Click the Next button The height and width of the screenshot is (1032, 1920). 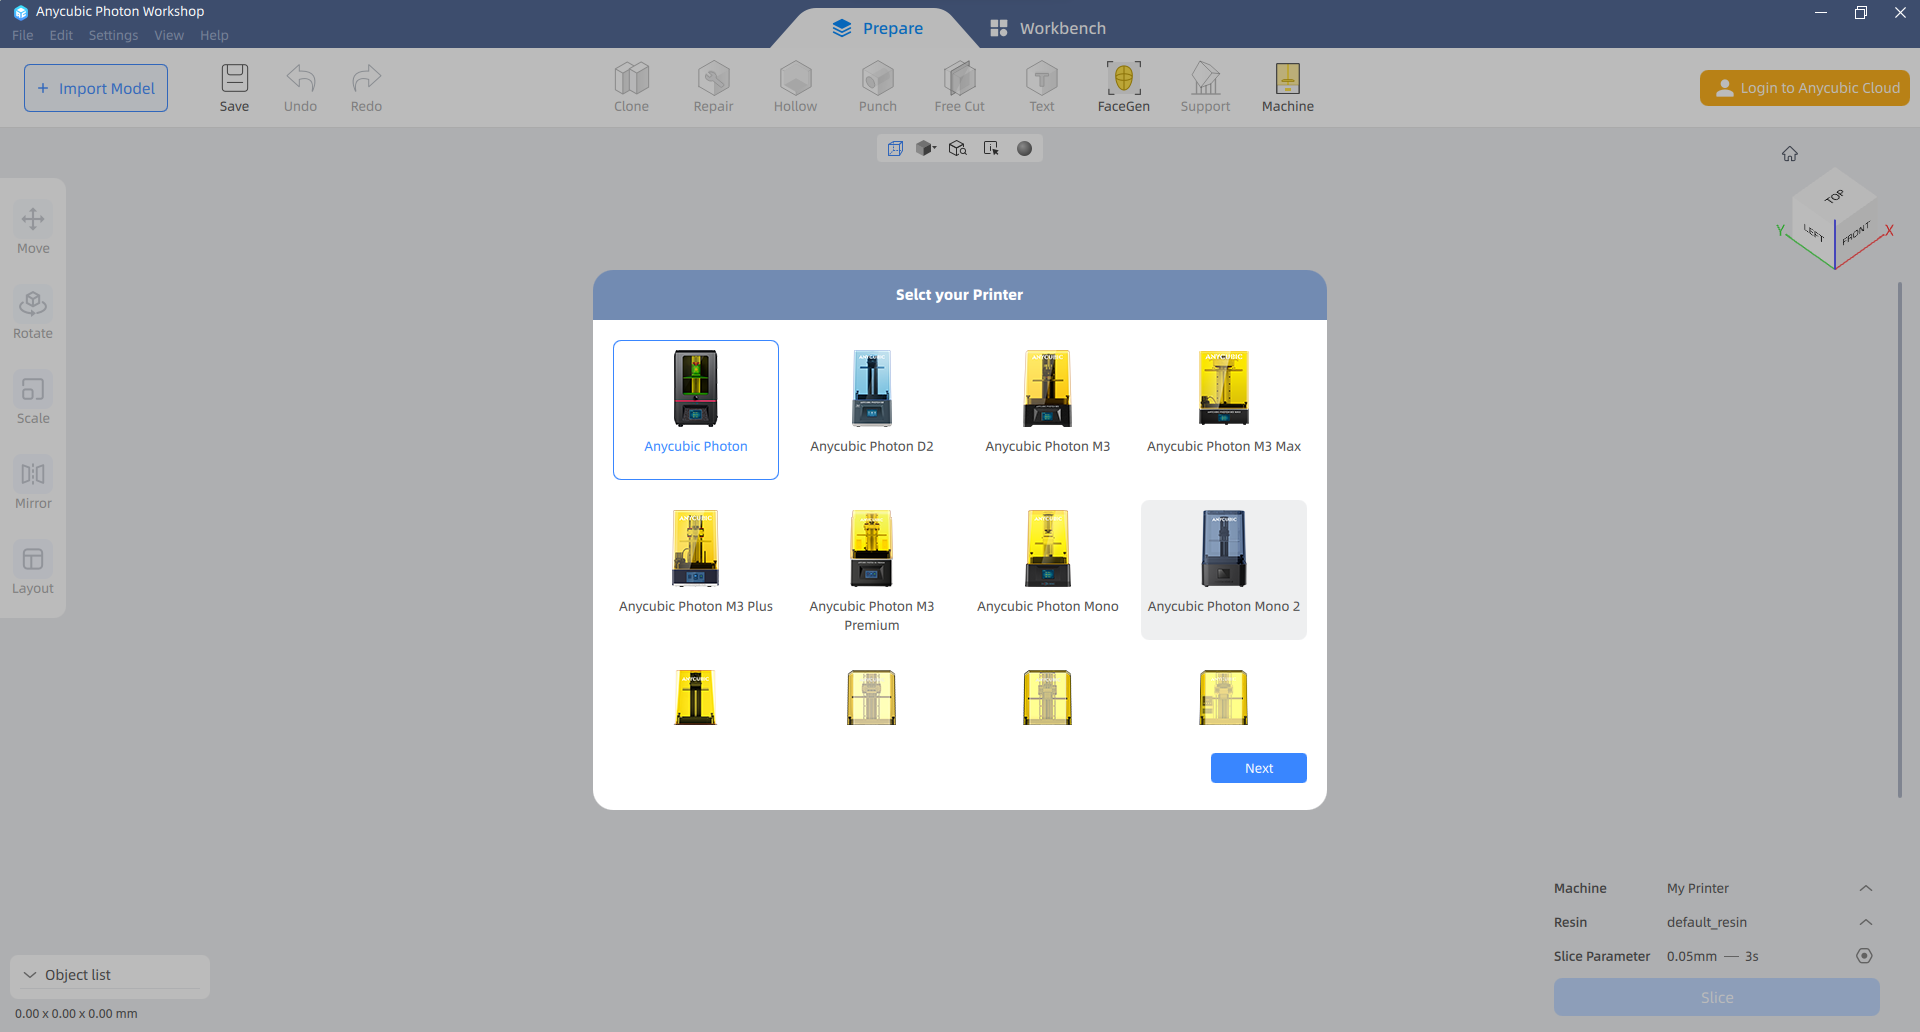coord(1259,768)
